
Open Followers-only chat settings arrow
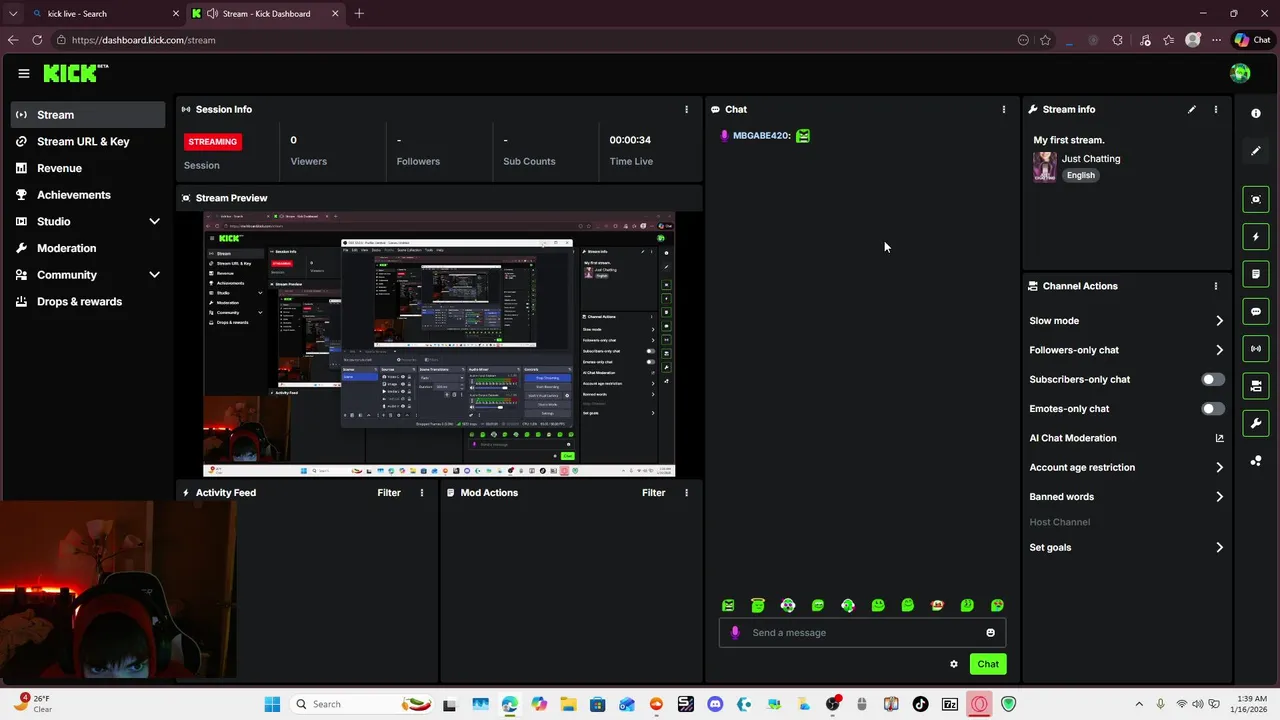pyautogui.click(x=1219, y=350)
